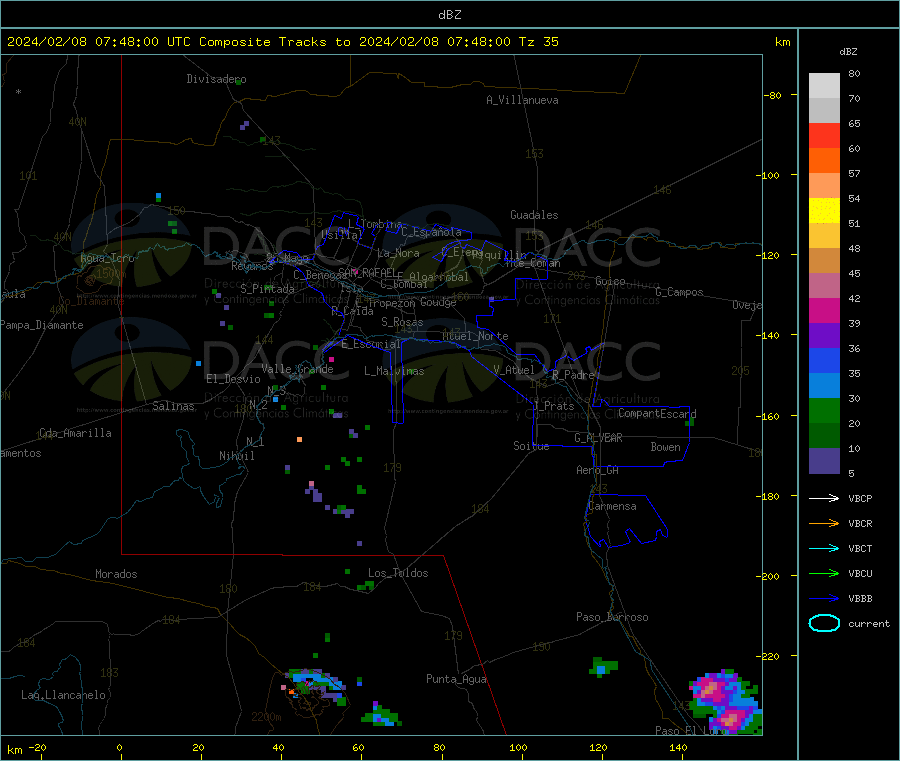Screen dimensions: 900x761
Task: Click the orange VBCR arrow legend icon
Action: point(824,523)
